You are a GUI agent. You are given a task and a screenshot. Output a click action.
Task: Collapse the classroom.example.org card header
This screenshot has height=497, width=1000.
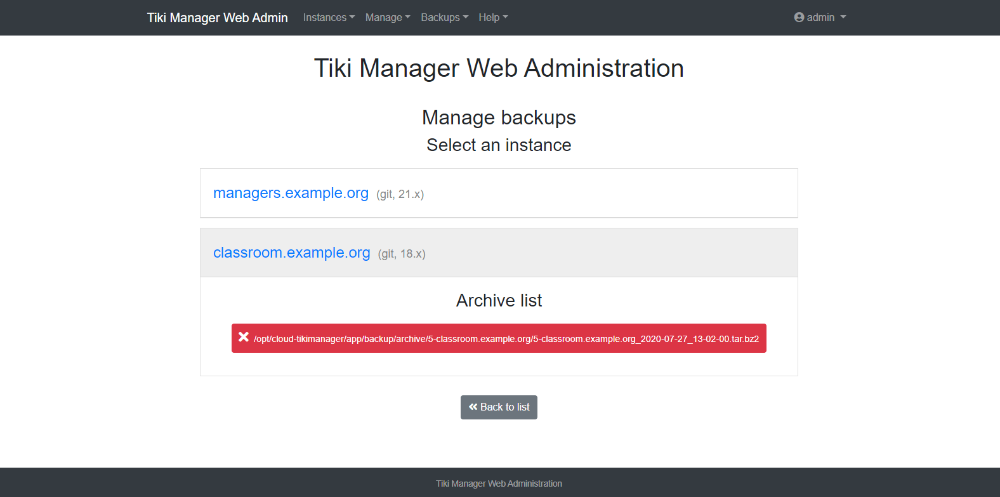pyautogui.click(x=499, y=253)
